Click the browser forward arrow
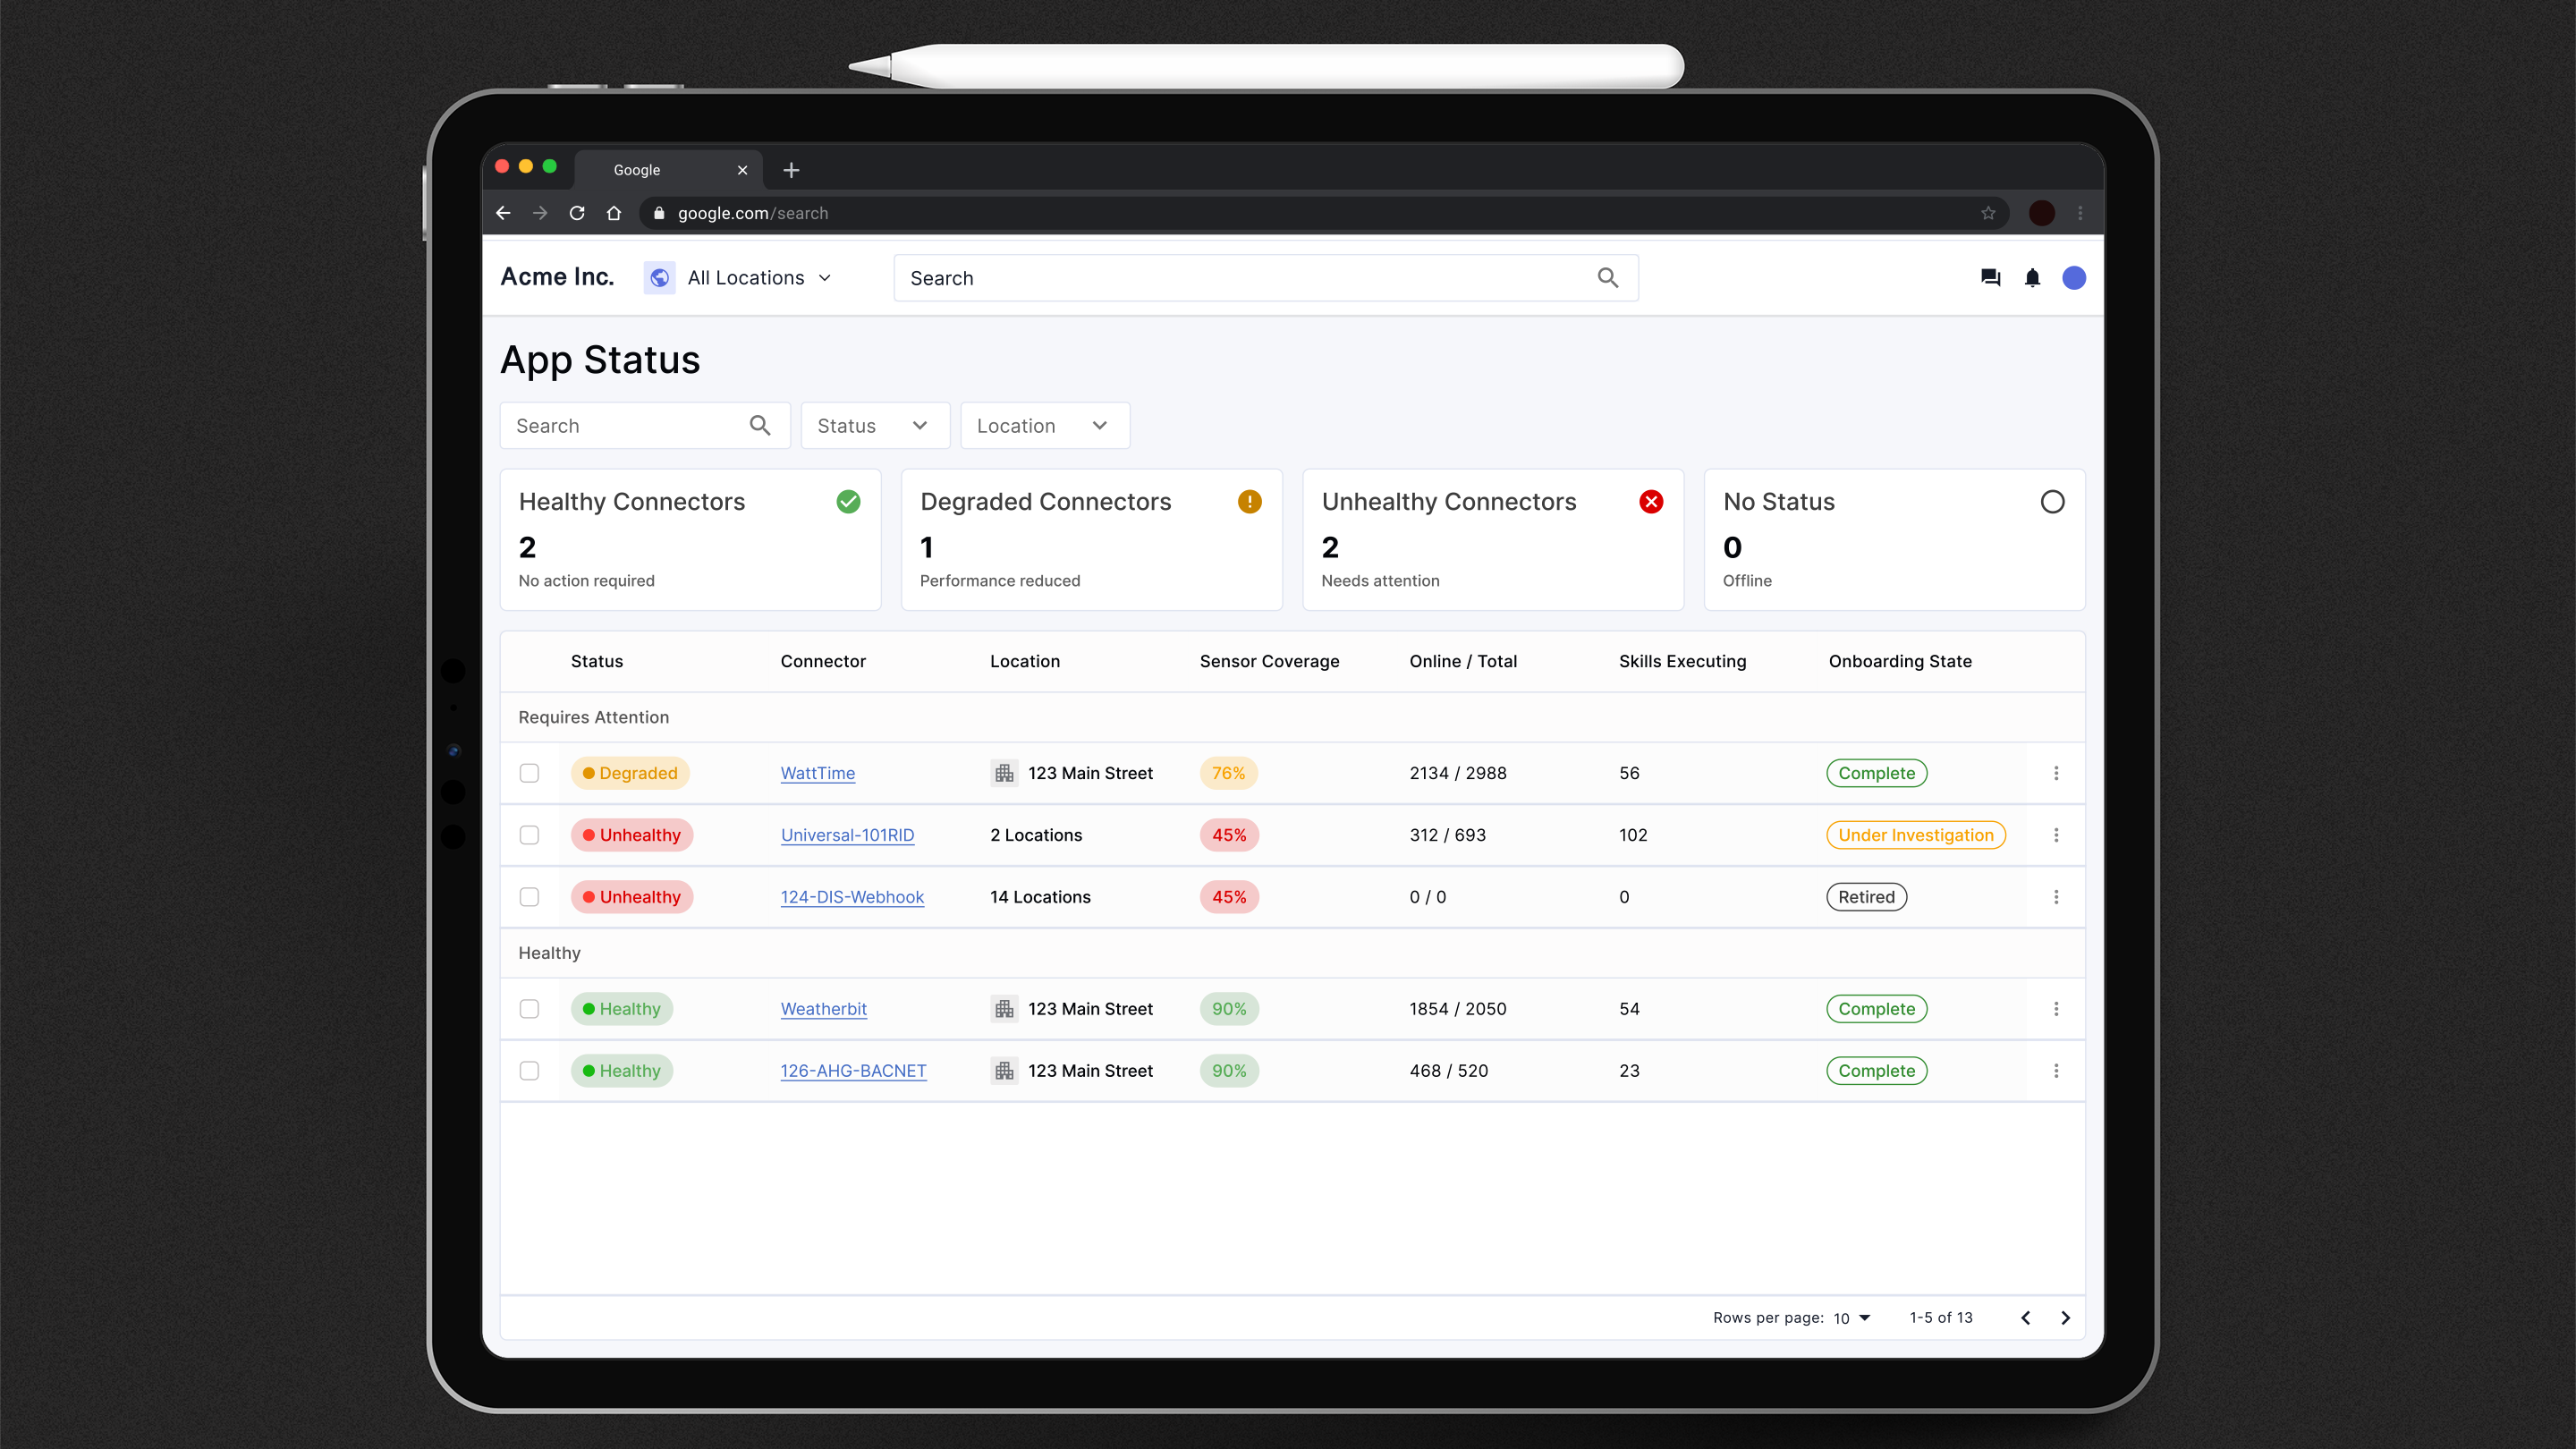2576x1449 pixels. click(x=540, y=213)
